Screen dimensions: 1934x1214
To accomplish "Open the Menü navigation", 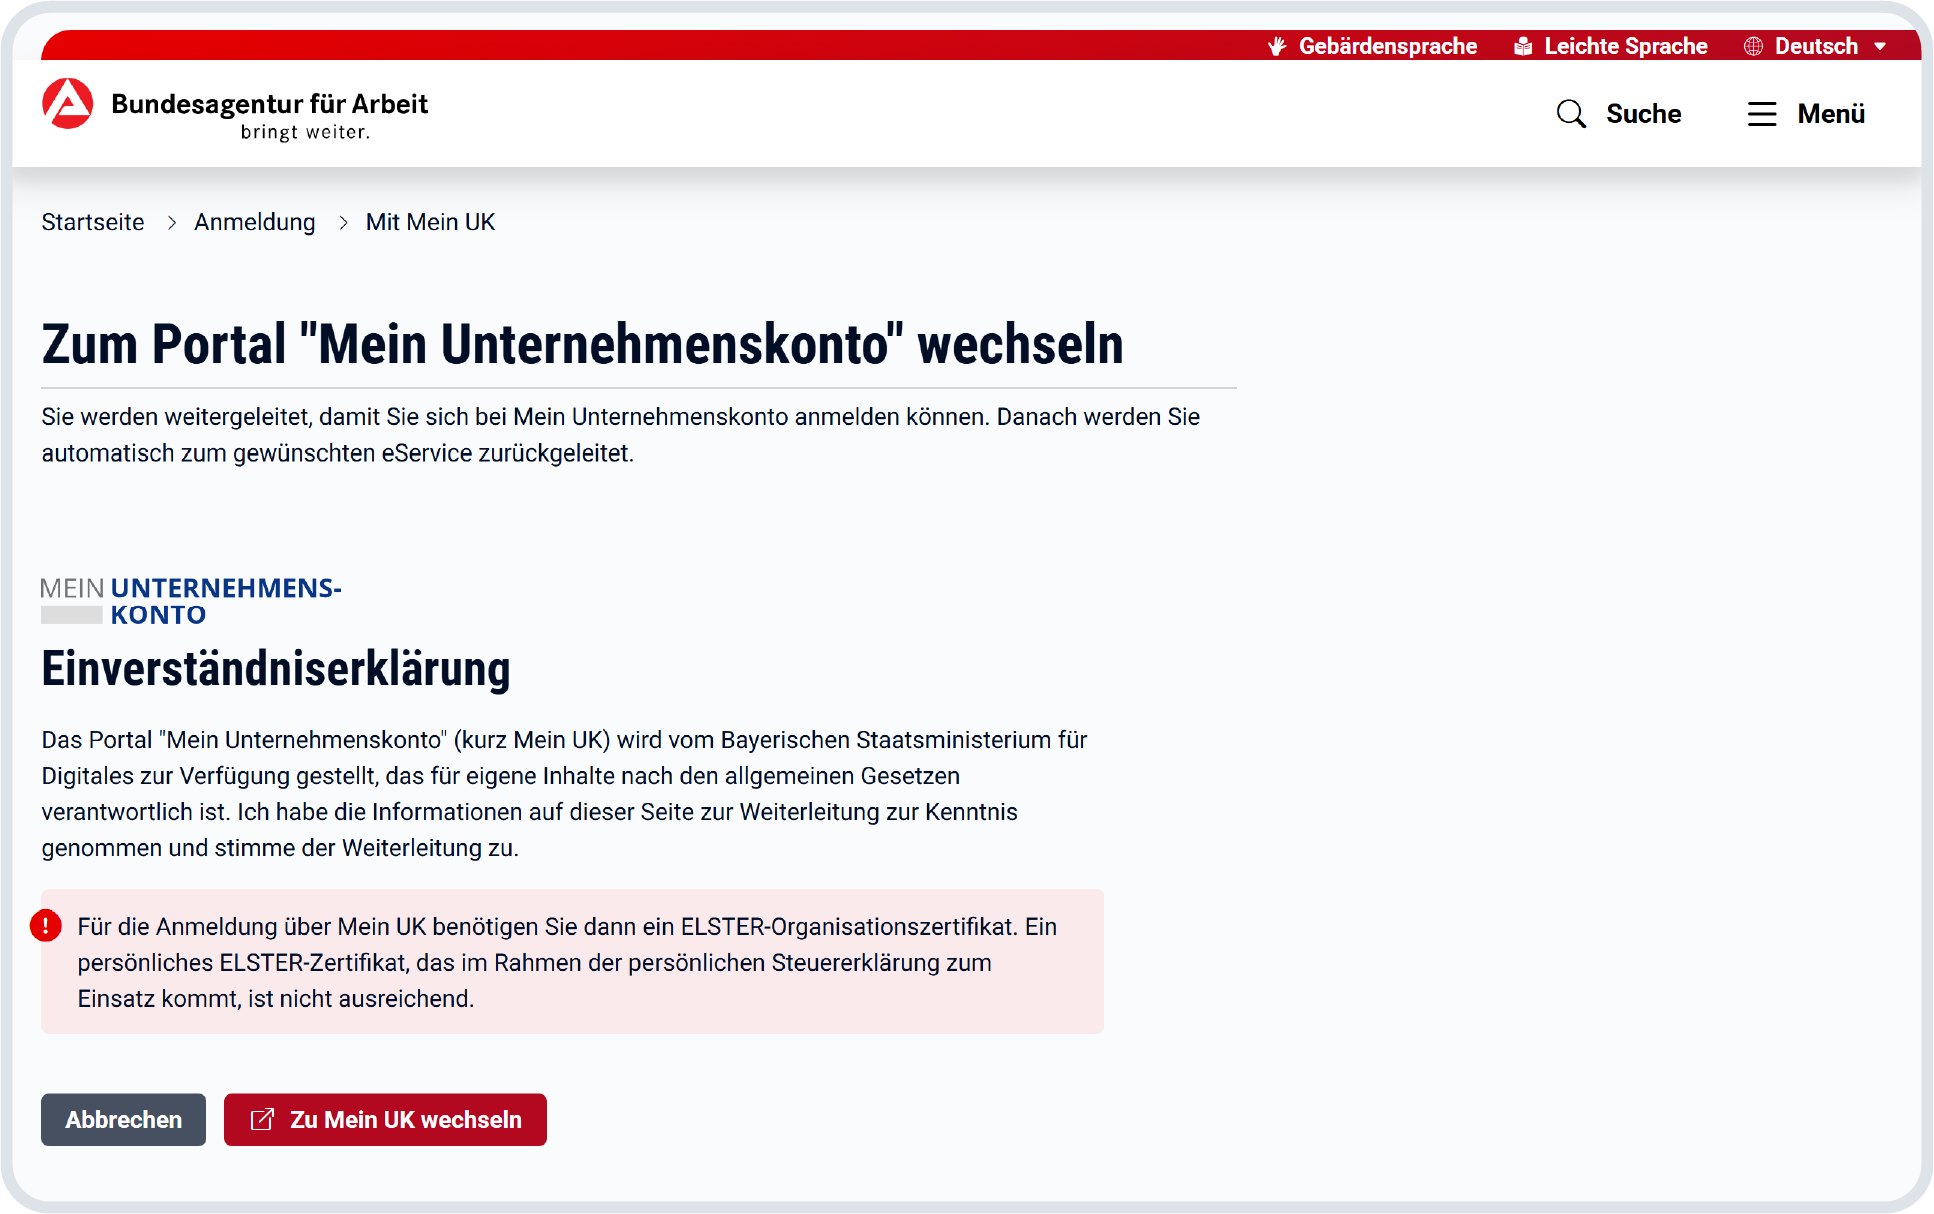I will [x=1829, y=114].
